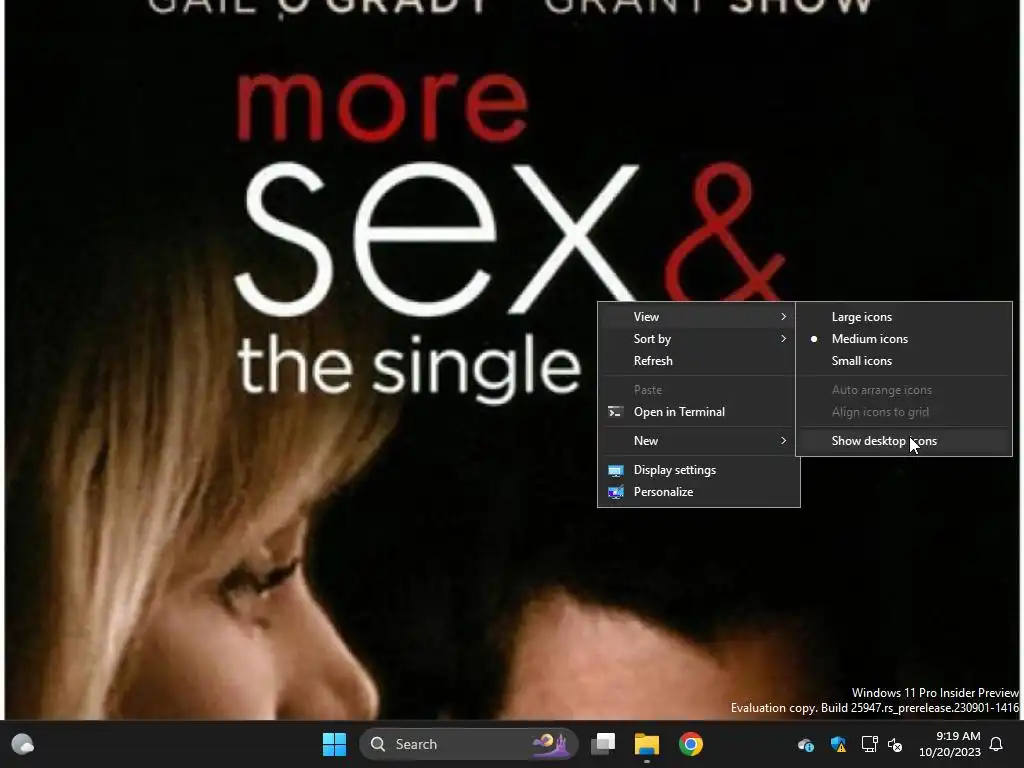This screenshot has height=768, width=1024.
Task: Click the Display settings monitor icon
Action: click(x=615, y=470)
